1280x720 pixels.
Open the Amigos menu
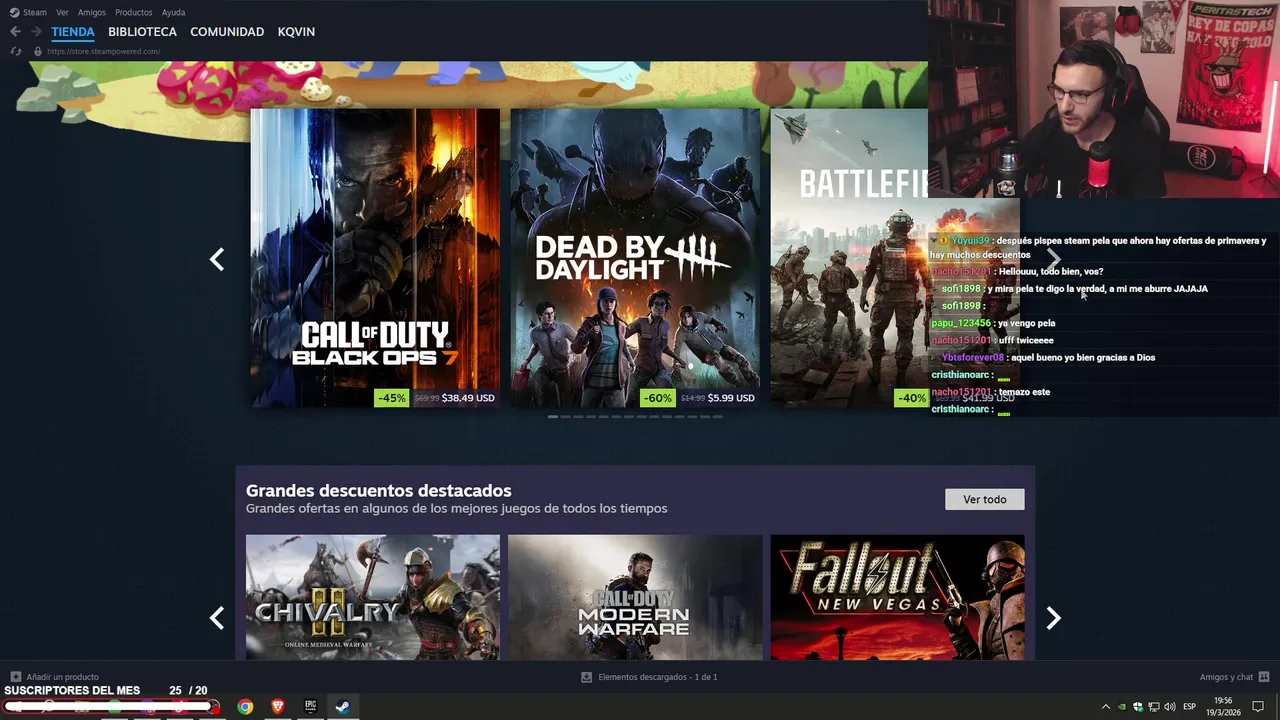tap(92, 12)
